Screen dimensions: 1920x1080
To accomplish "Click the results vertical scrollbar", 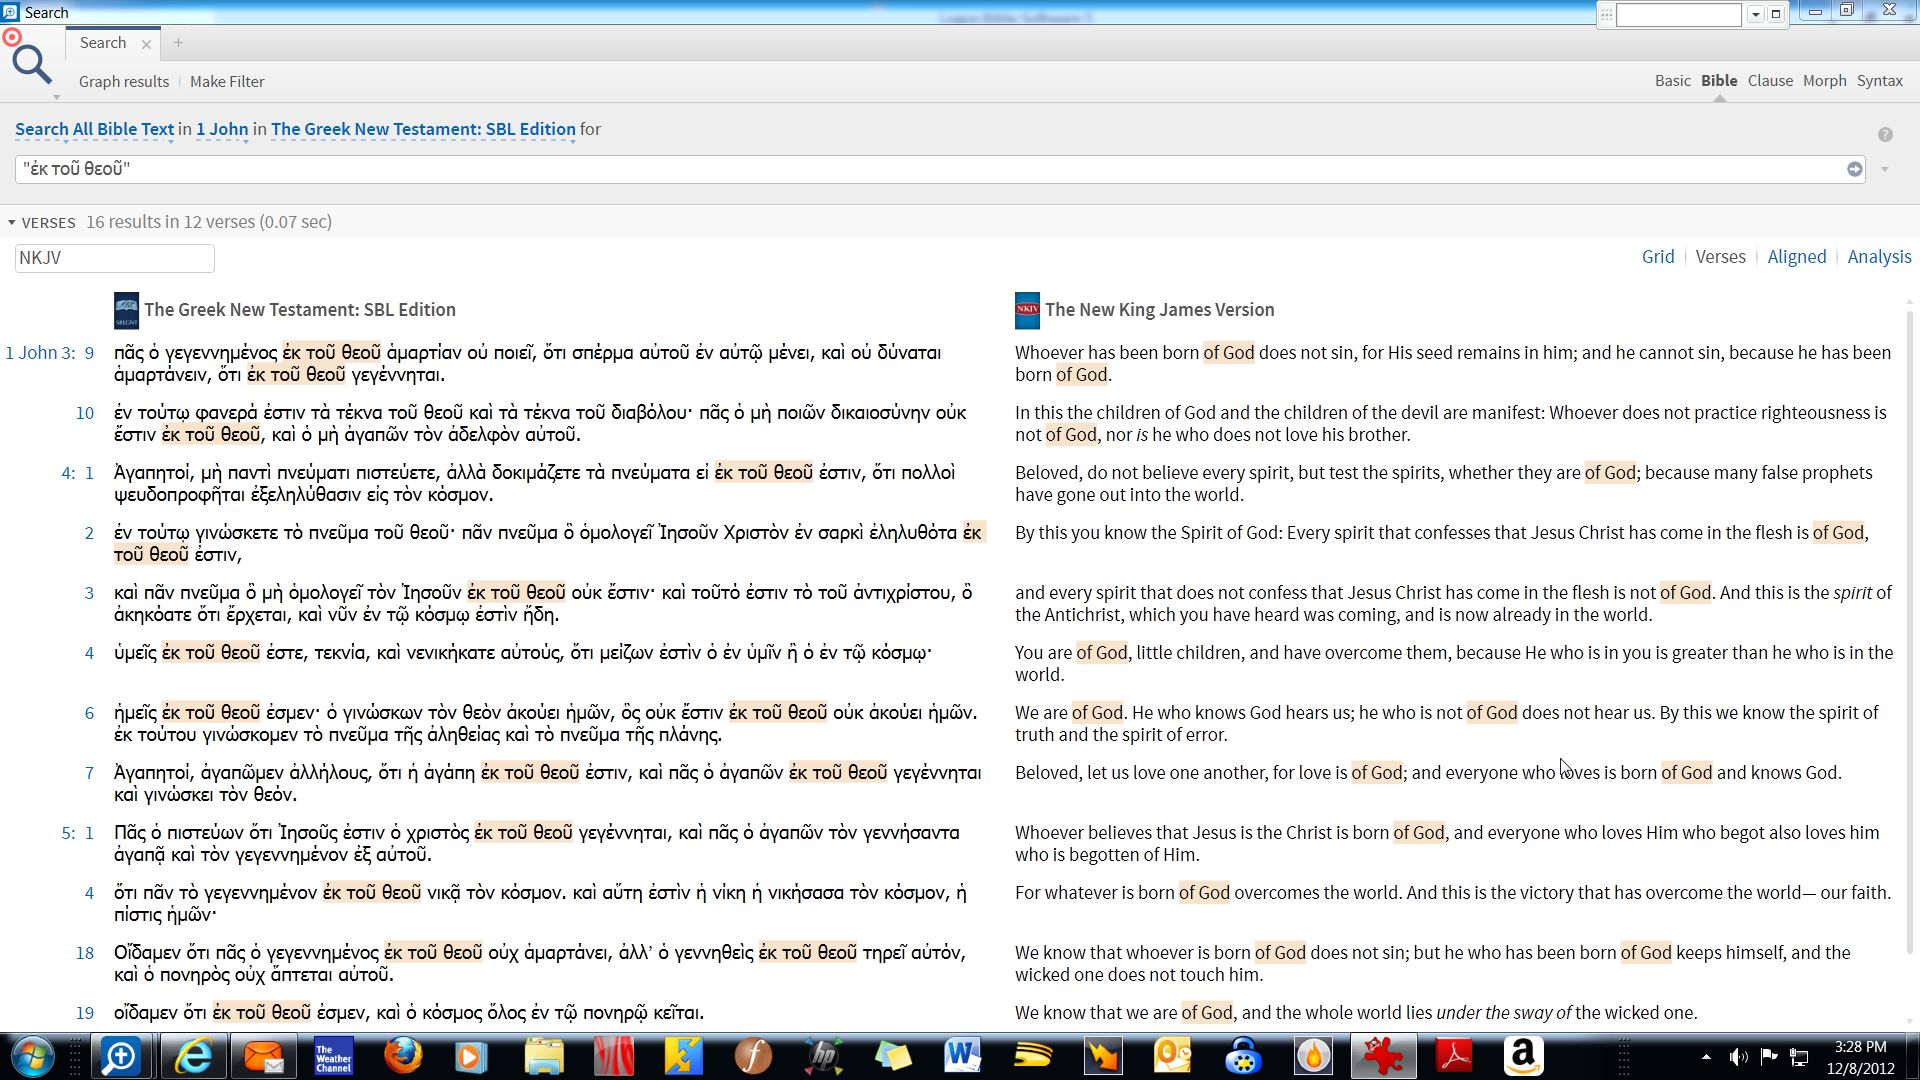I will 1911,630.
